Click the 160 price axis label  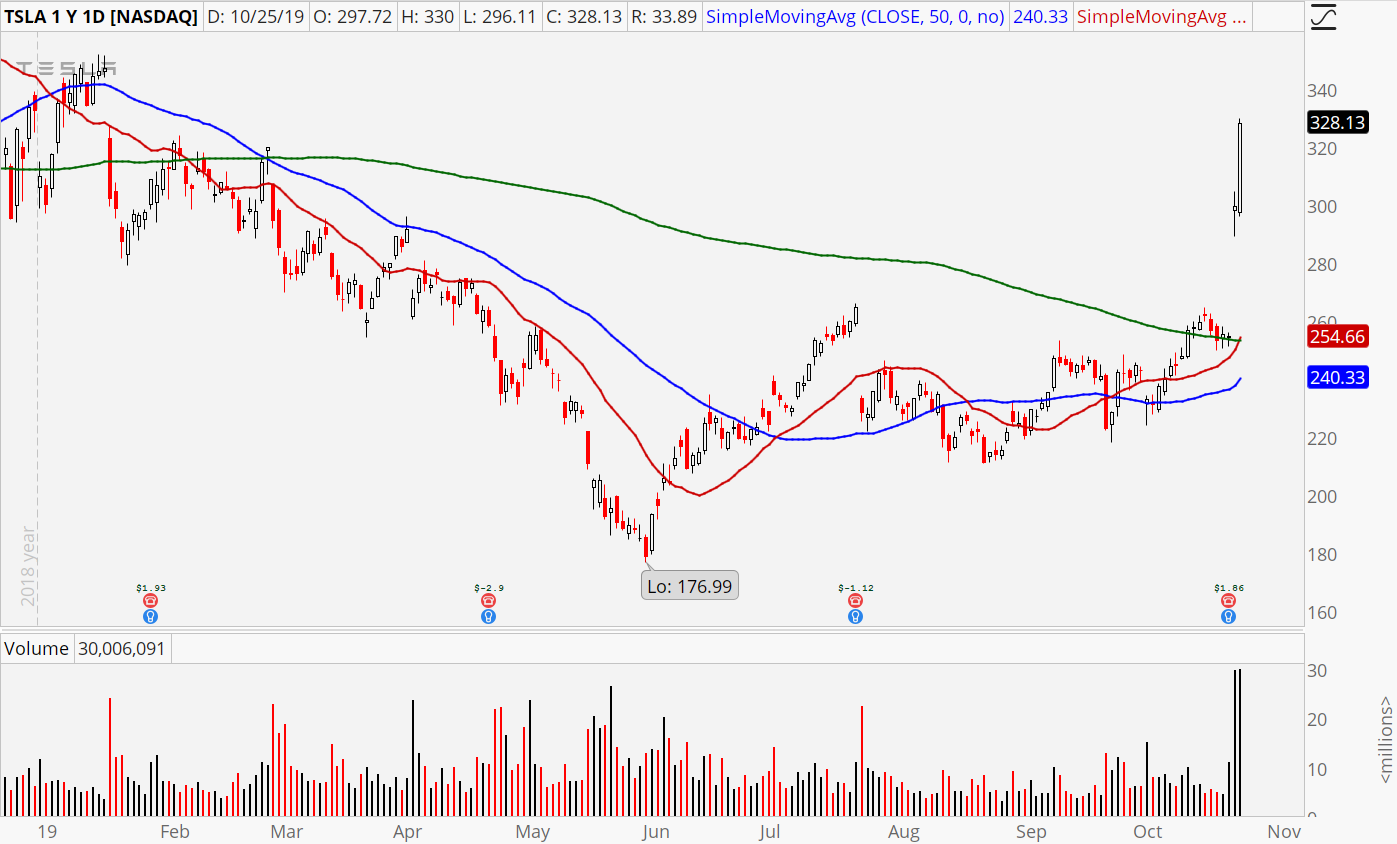(x=1322, y=613)
